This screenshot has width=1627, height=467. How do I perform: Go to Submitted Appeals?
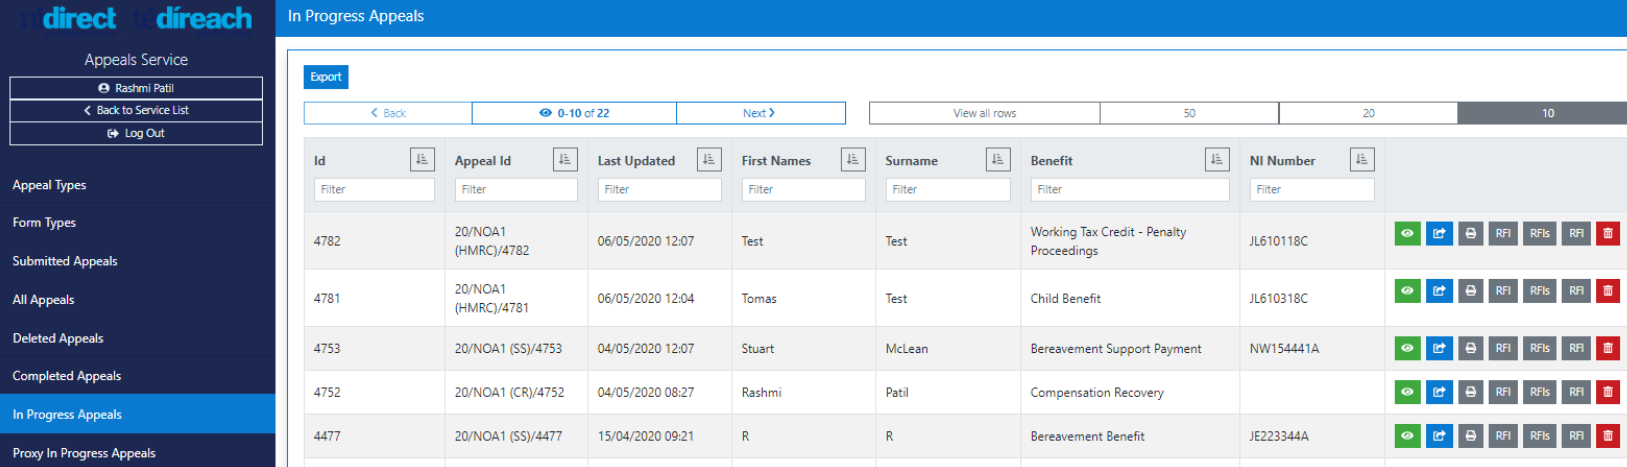137,261
